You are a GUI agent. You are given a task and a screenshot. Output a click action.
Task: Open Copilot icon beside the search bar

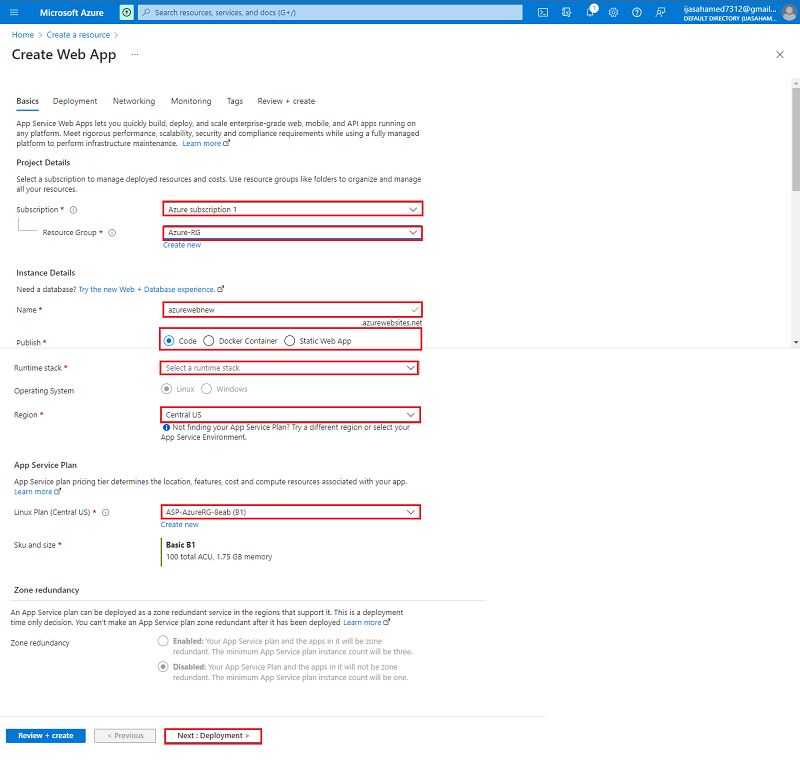coord(125,12)
